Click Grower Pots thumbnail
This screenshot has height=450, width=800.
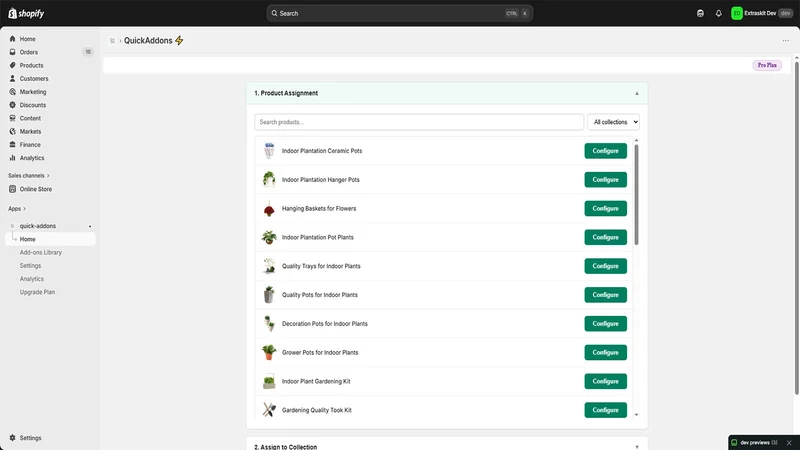point(269,353)
